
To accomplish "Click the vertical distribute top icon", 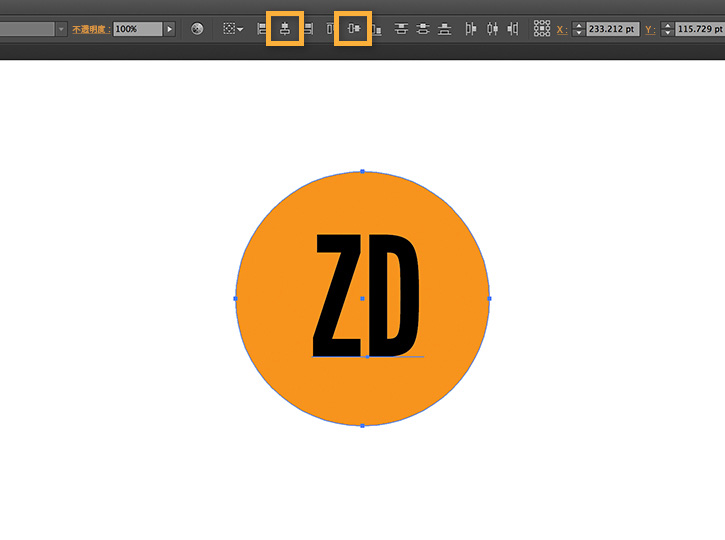I will [x=401, y=29].
